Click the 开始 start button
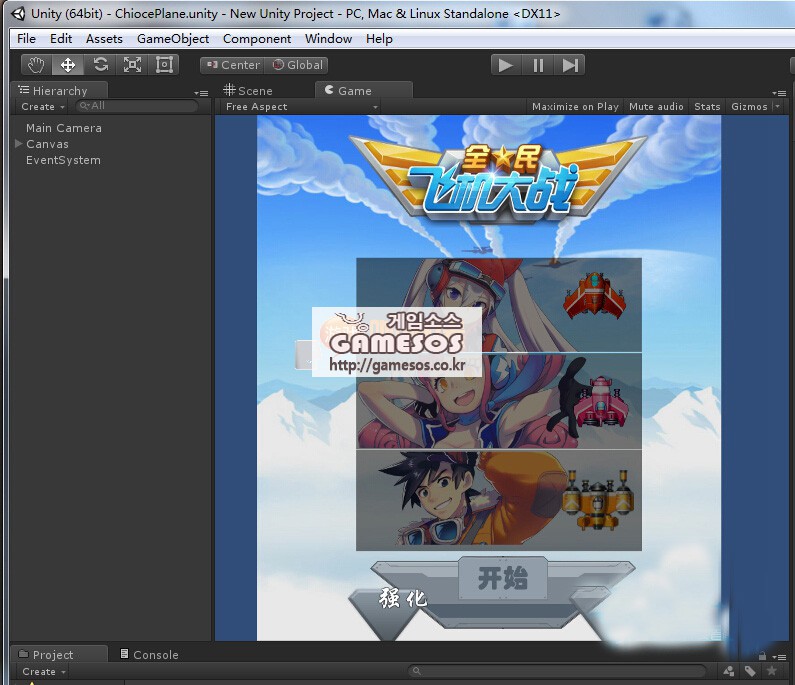The height and width of the screenshot is (685, 795). pyautogui.click(x=503, y=578)
